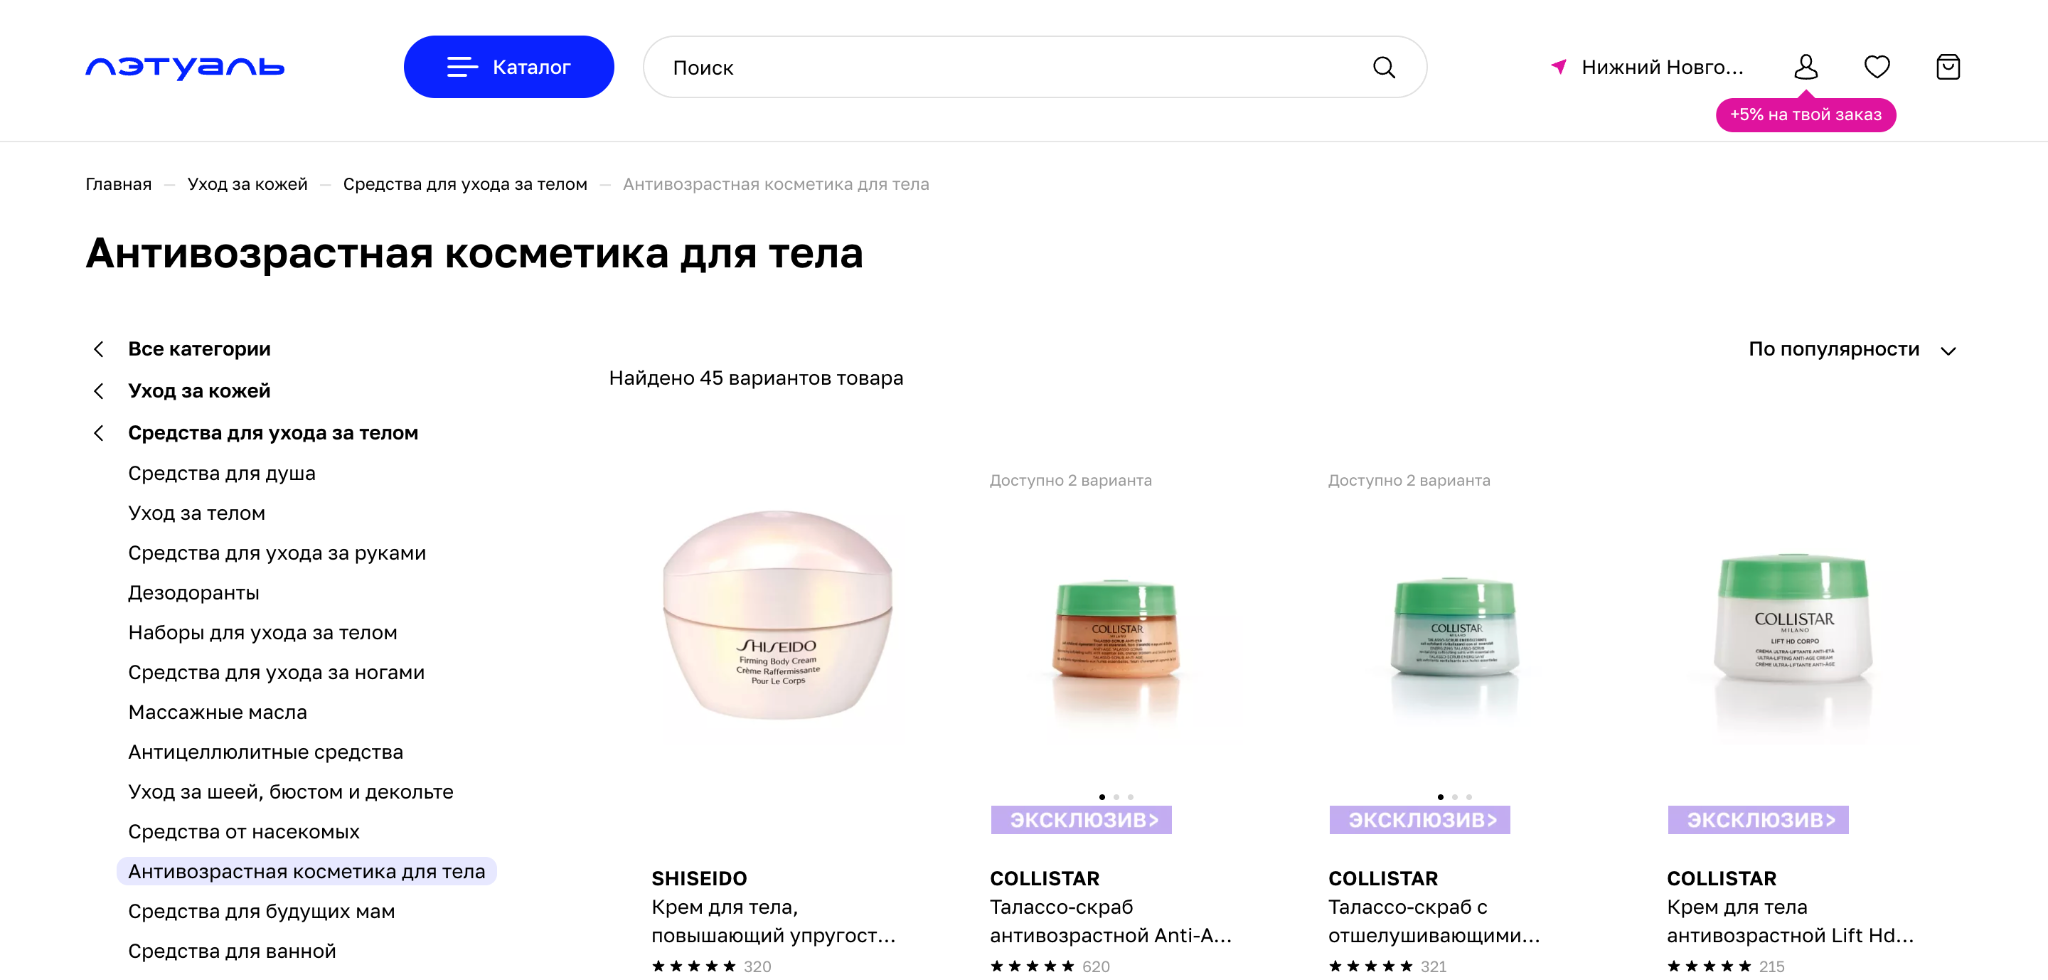Image resolution: width=2048 pixels, height=980 pixels.
Task: Go to the Летуаль logo homepage
Action: point(185,67)
